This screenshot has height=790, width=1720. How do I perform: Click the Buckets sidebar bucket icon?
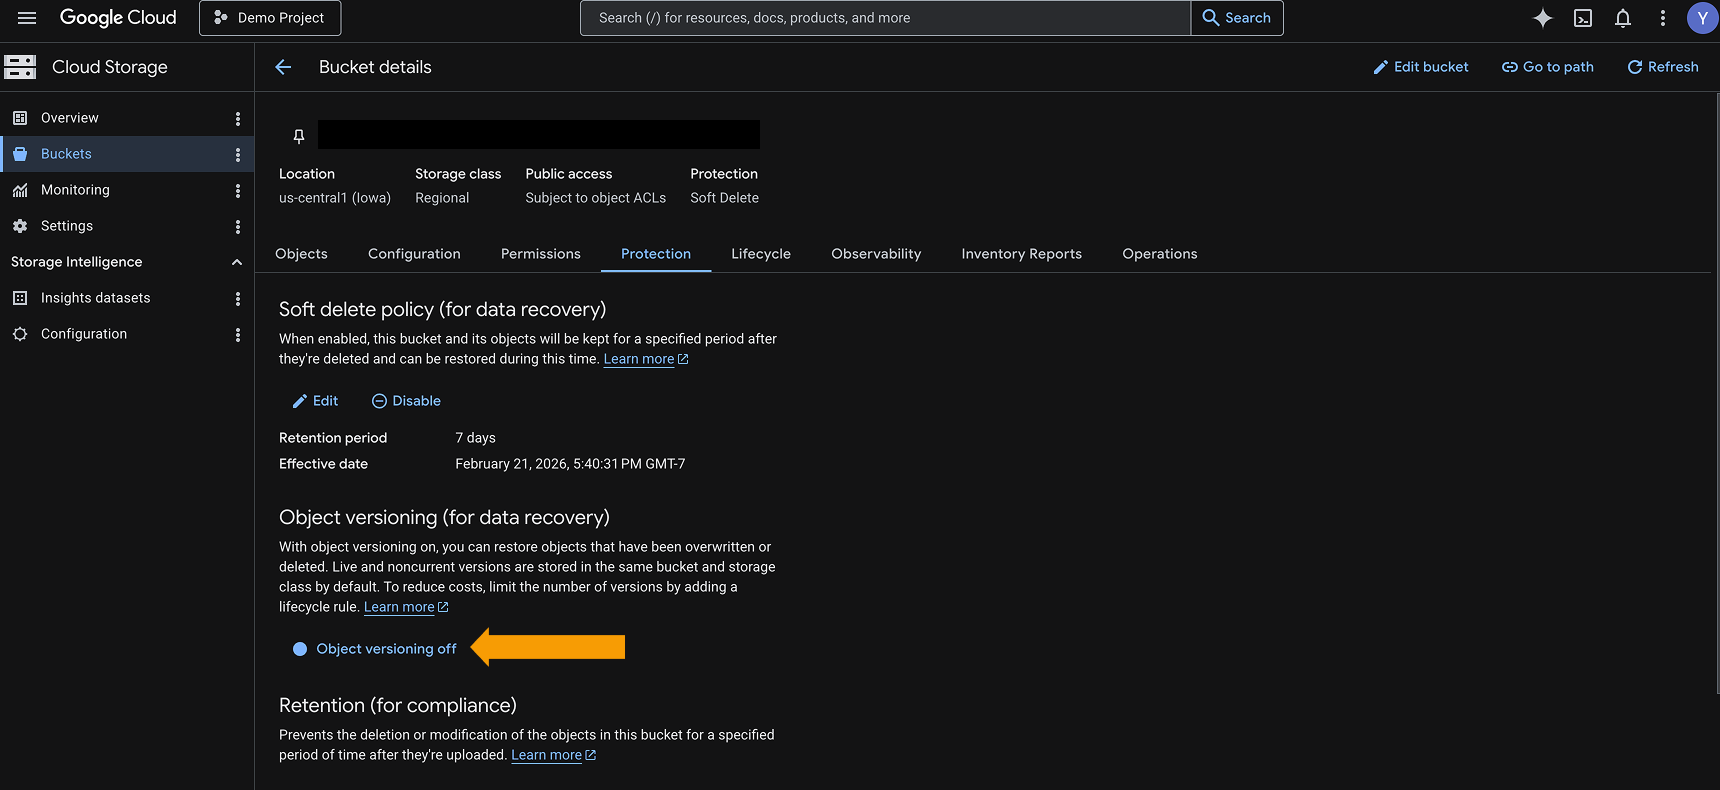coord(20,154)
